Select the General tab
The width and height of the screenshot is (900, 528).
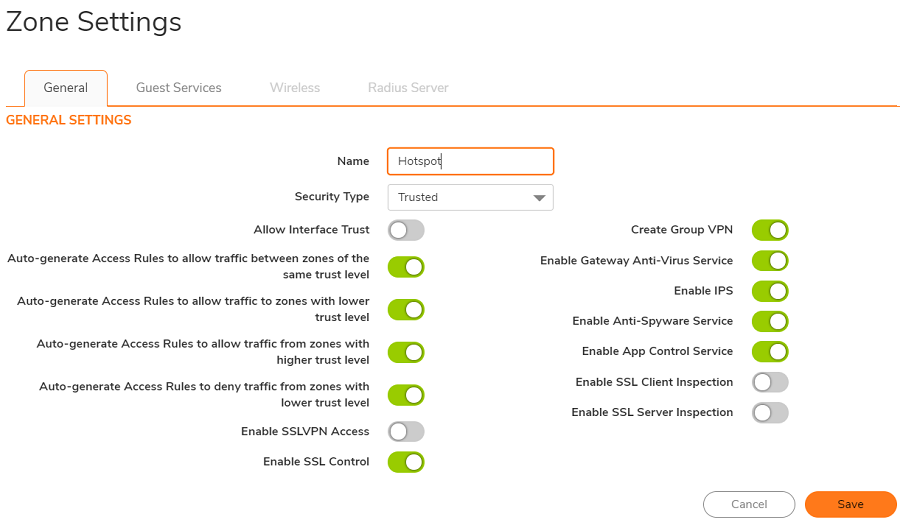click(66, 88)
